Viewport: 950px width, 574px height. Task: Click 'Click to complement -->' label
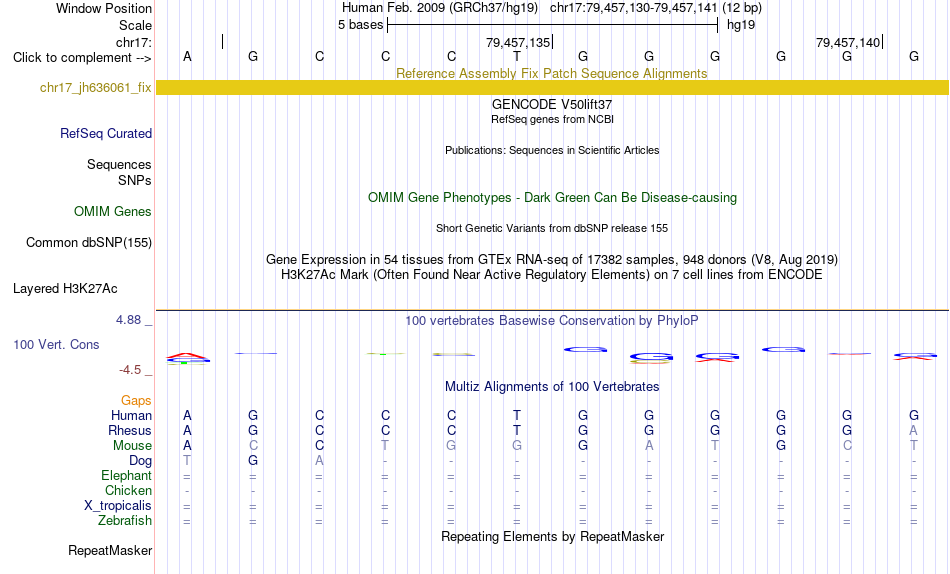click(x=82, y=58)
